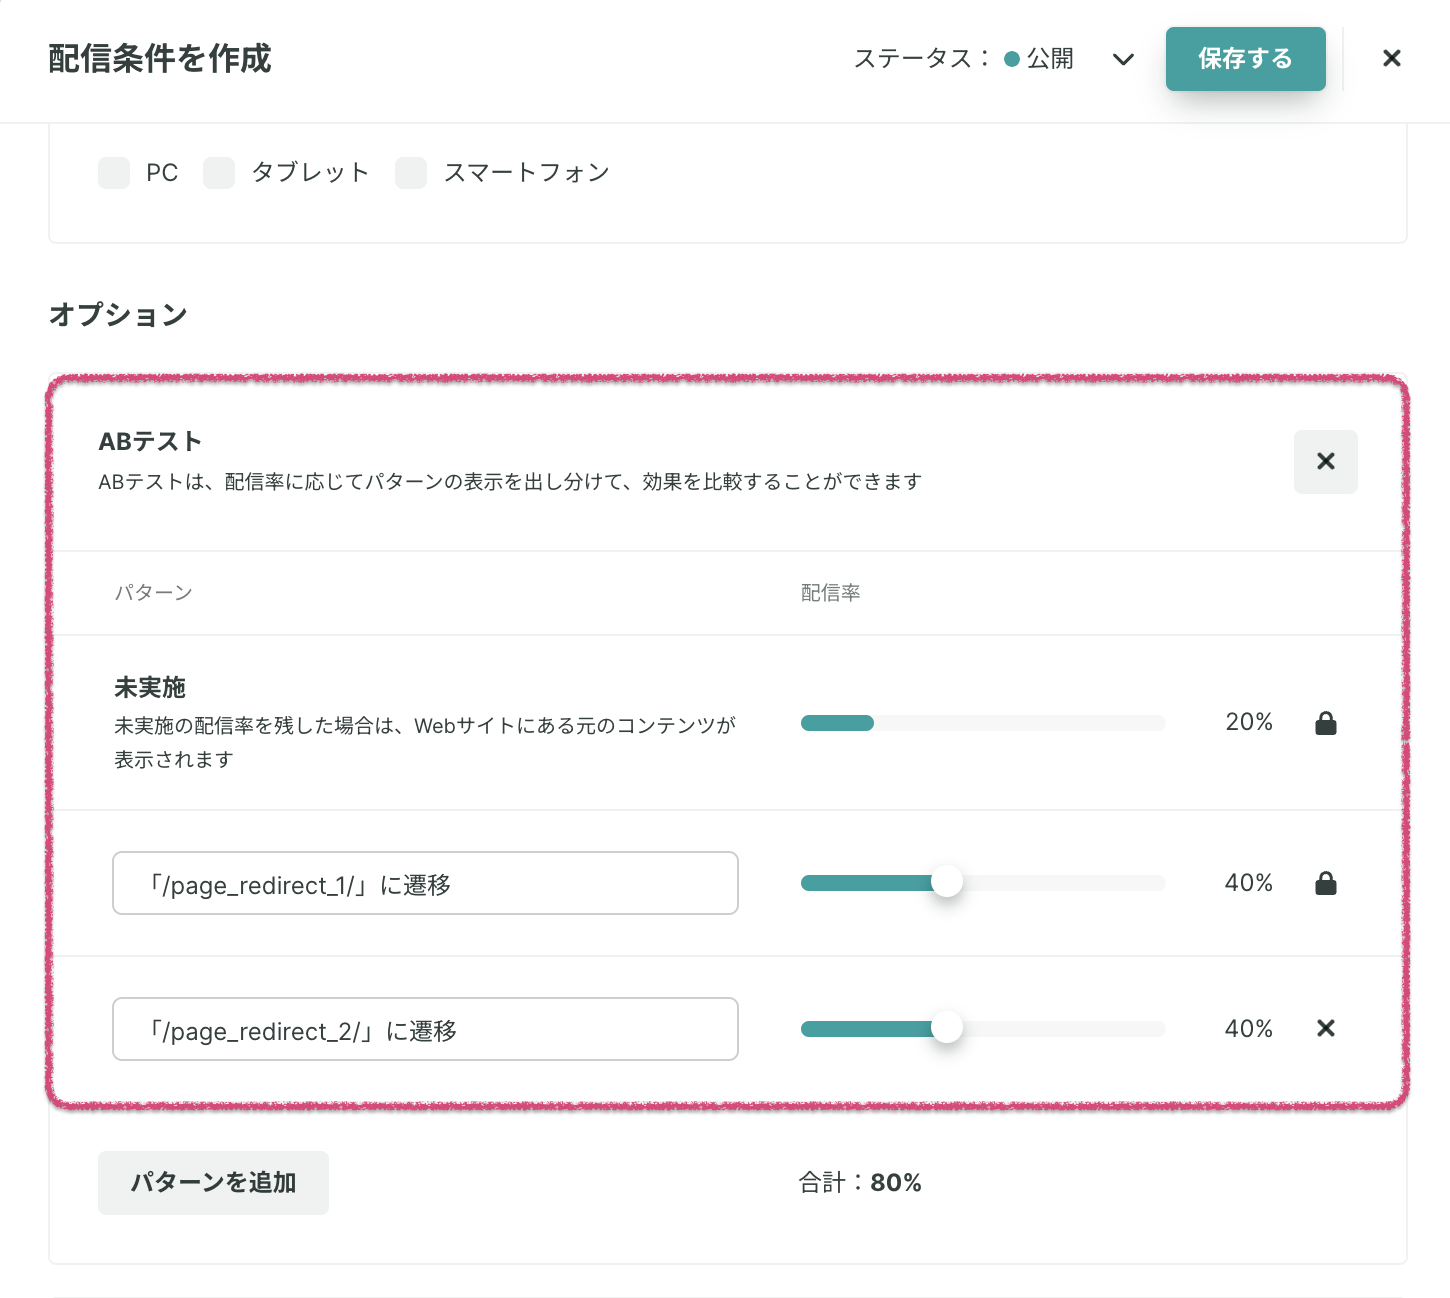
Task: Delete the page_redirect_2 pattern using its X icon
Action: pos(1326,1028)
